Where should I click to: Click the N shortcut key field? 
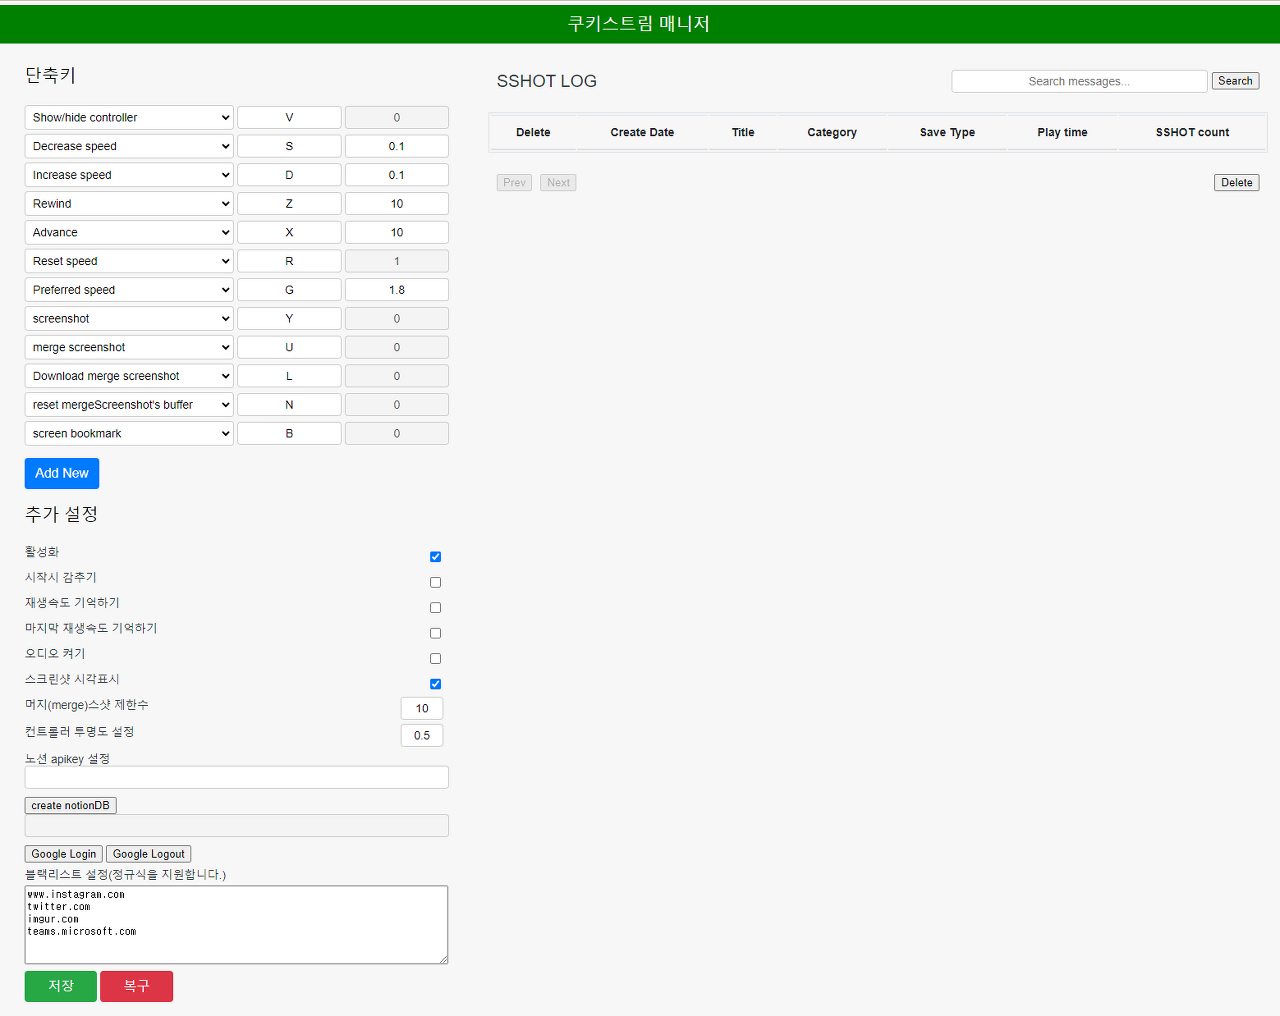(x=289, y=405)
